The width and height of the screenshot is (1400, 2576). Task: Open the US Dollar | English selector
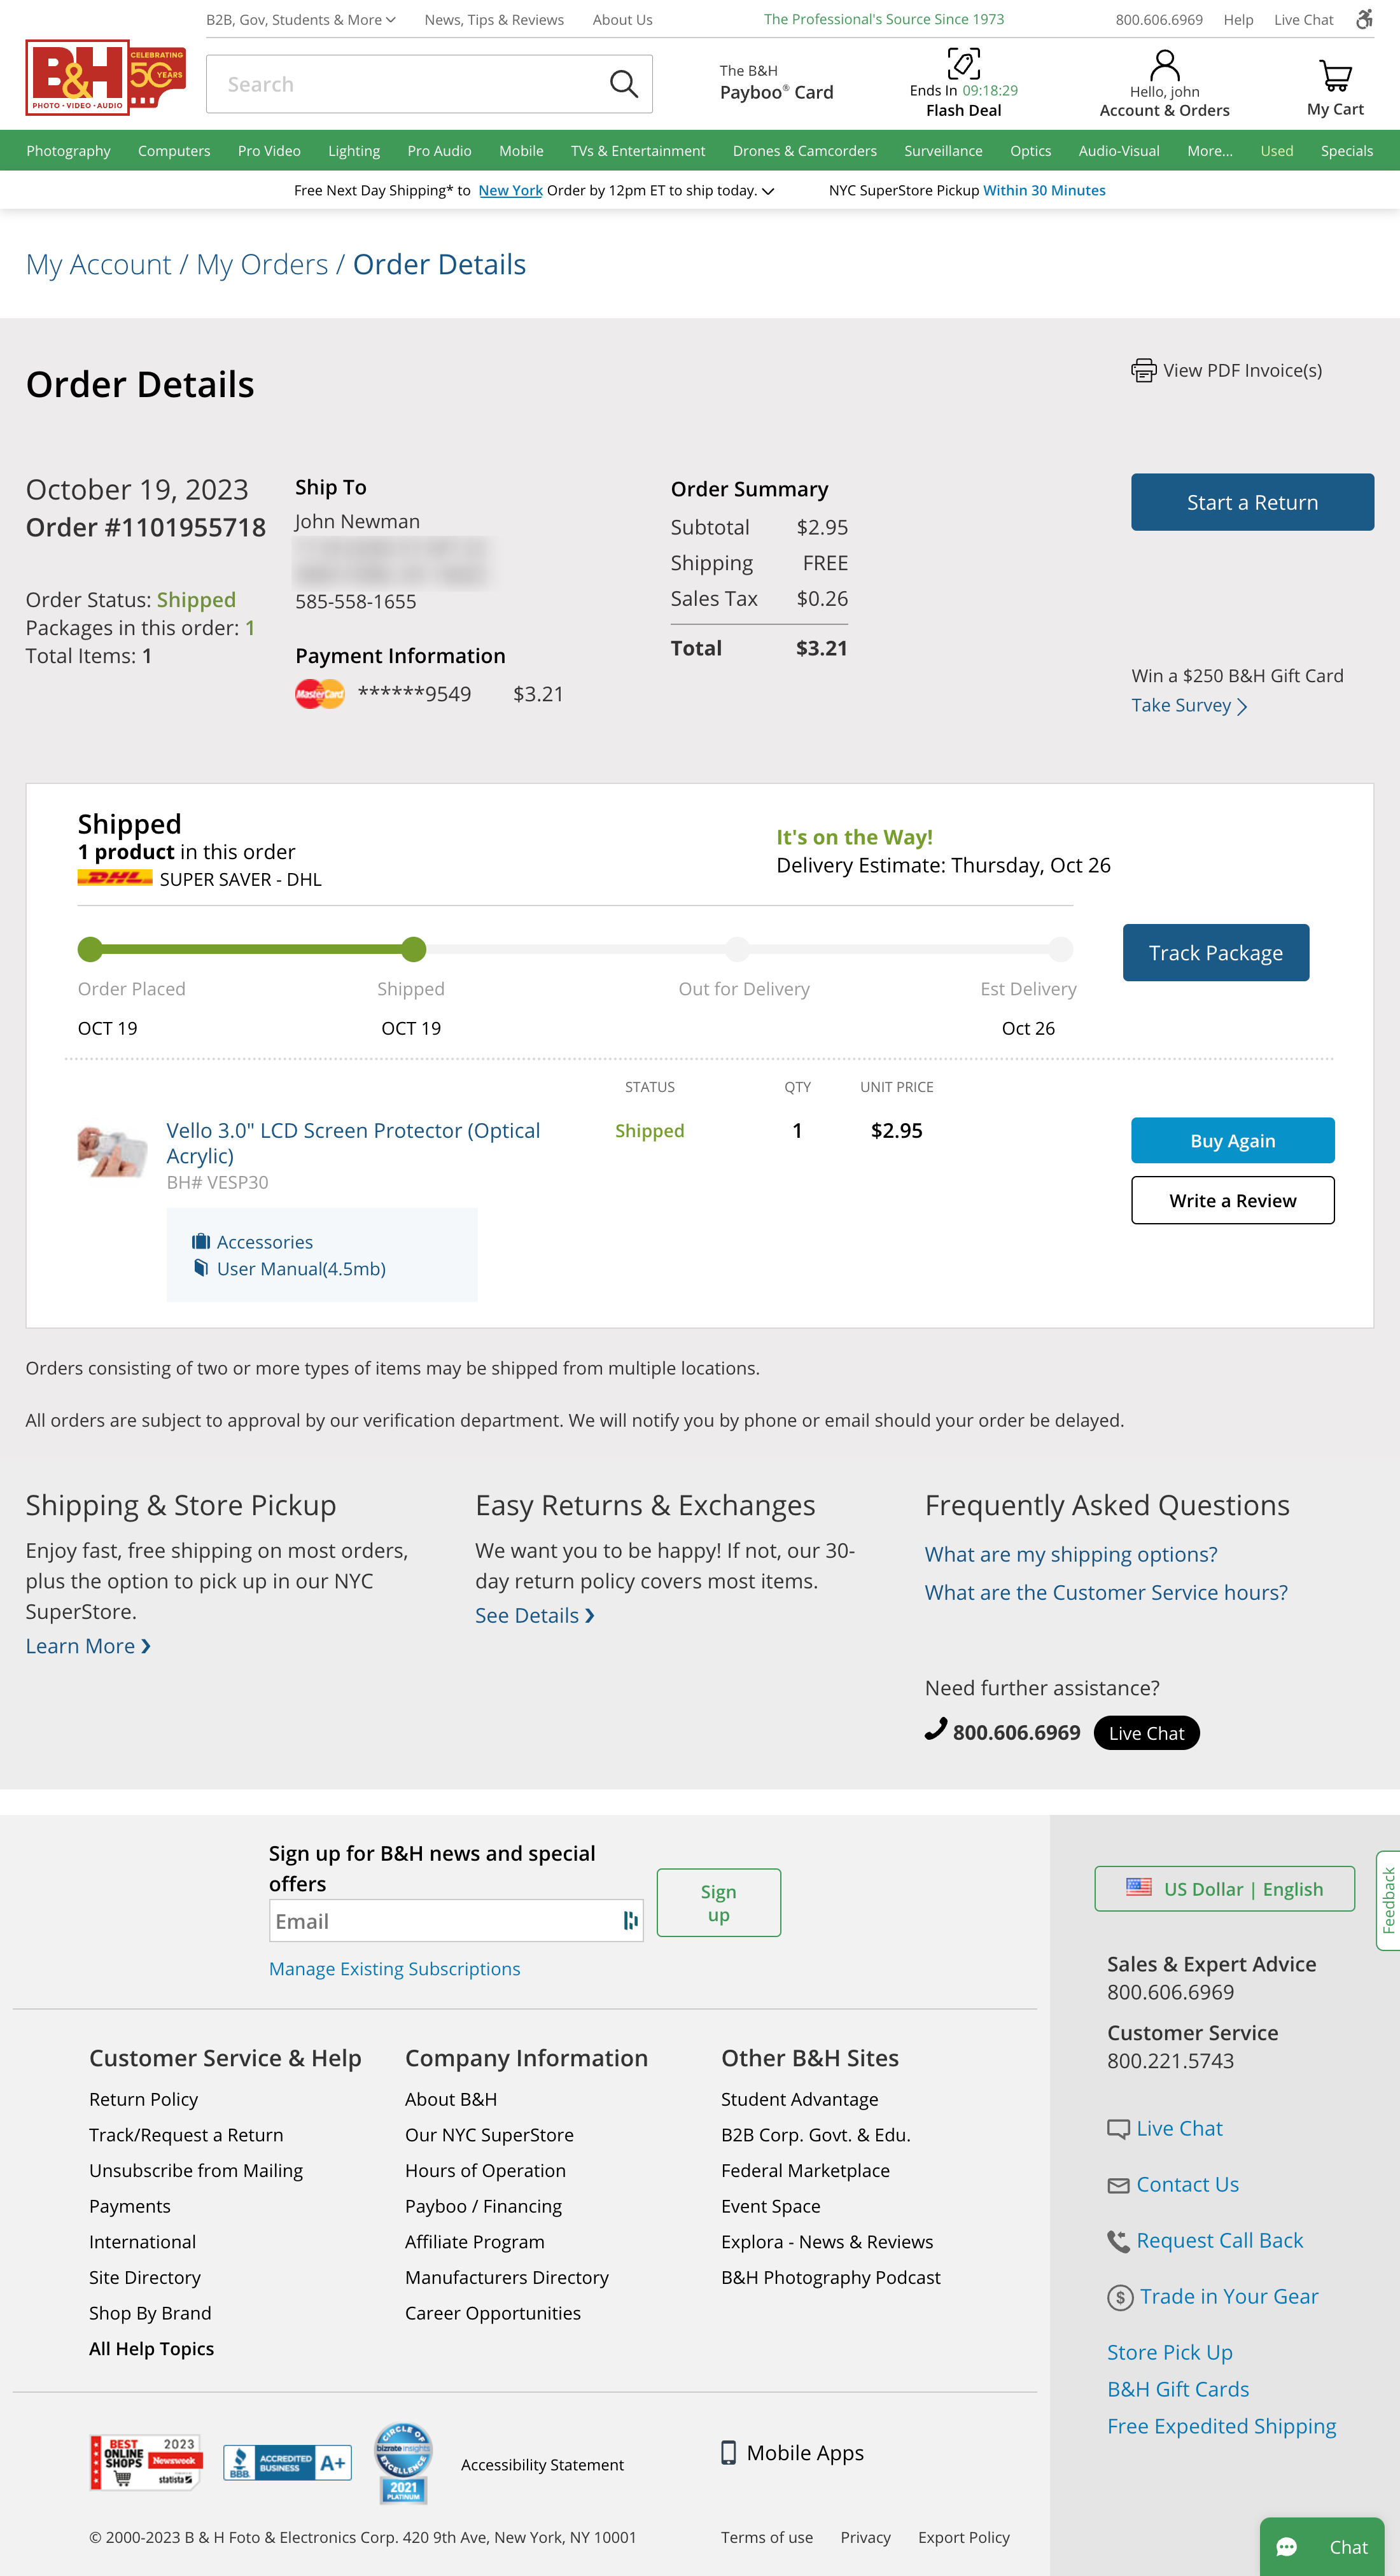pyautogui.click(x=1224, y=1889)
